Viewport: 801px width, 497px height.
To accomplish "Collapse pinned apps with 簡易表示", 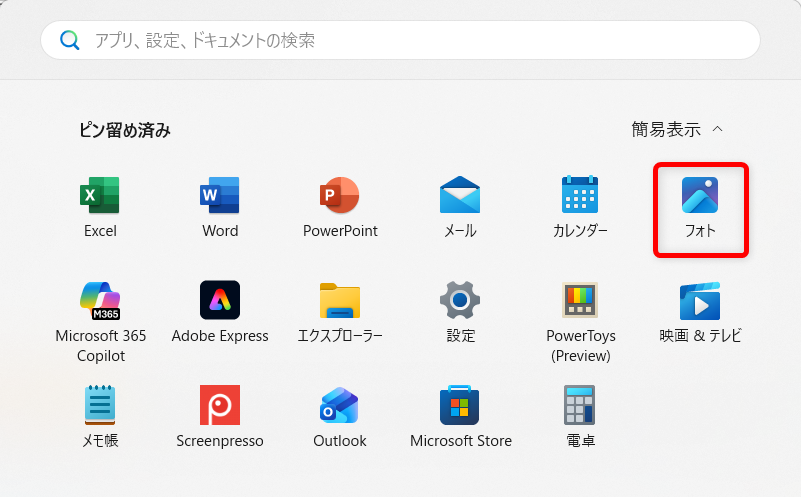I will point(677,130).
